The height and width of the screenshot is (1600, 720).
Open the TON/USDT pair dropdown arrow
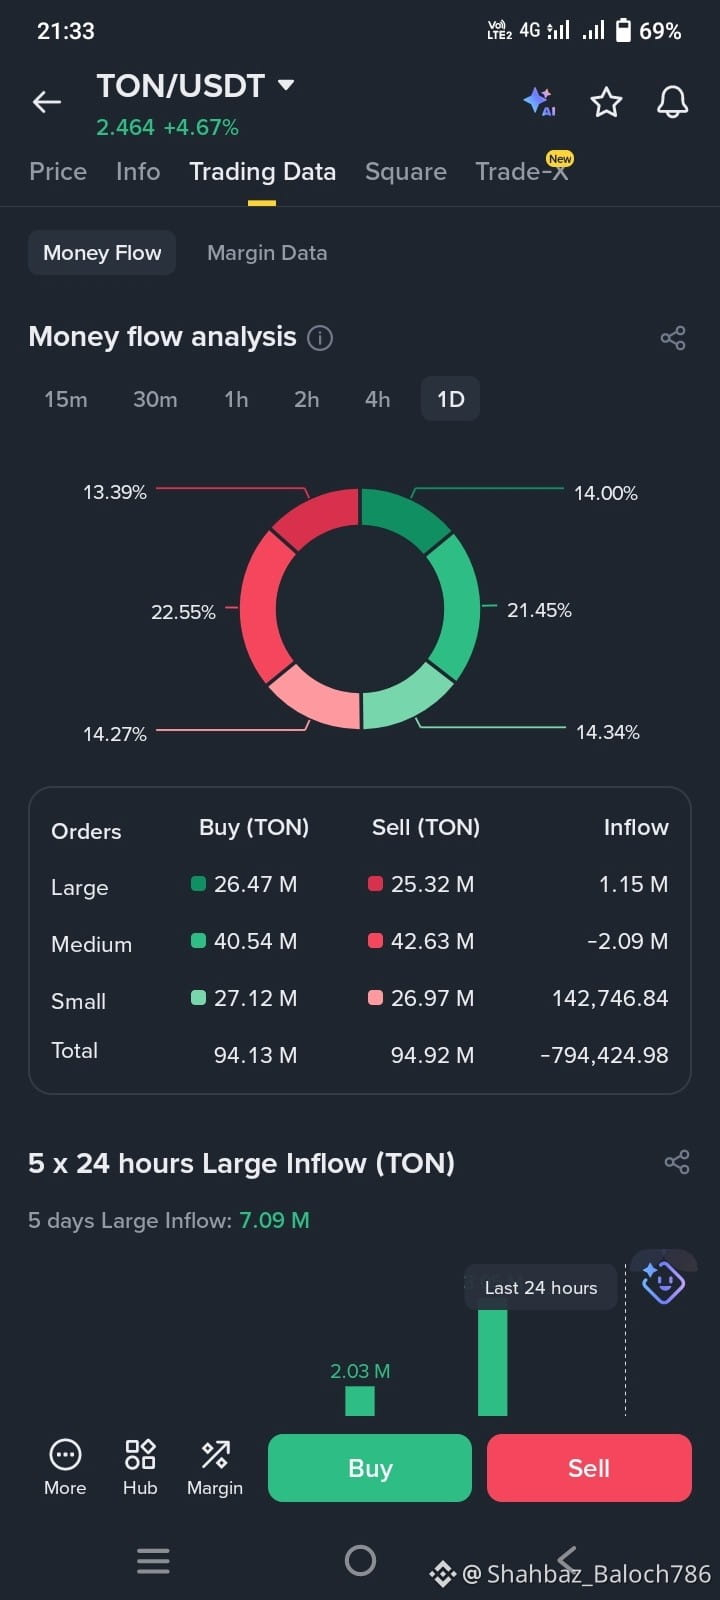286,85
